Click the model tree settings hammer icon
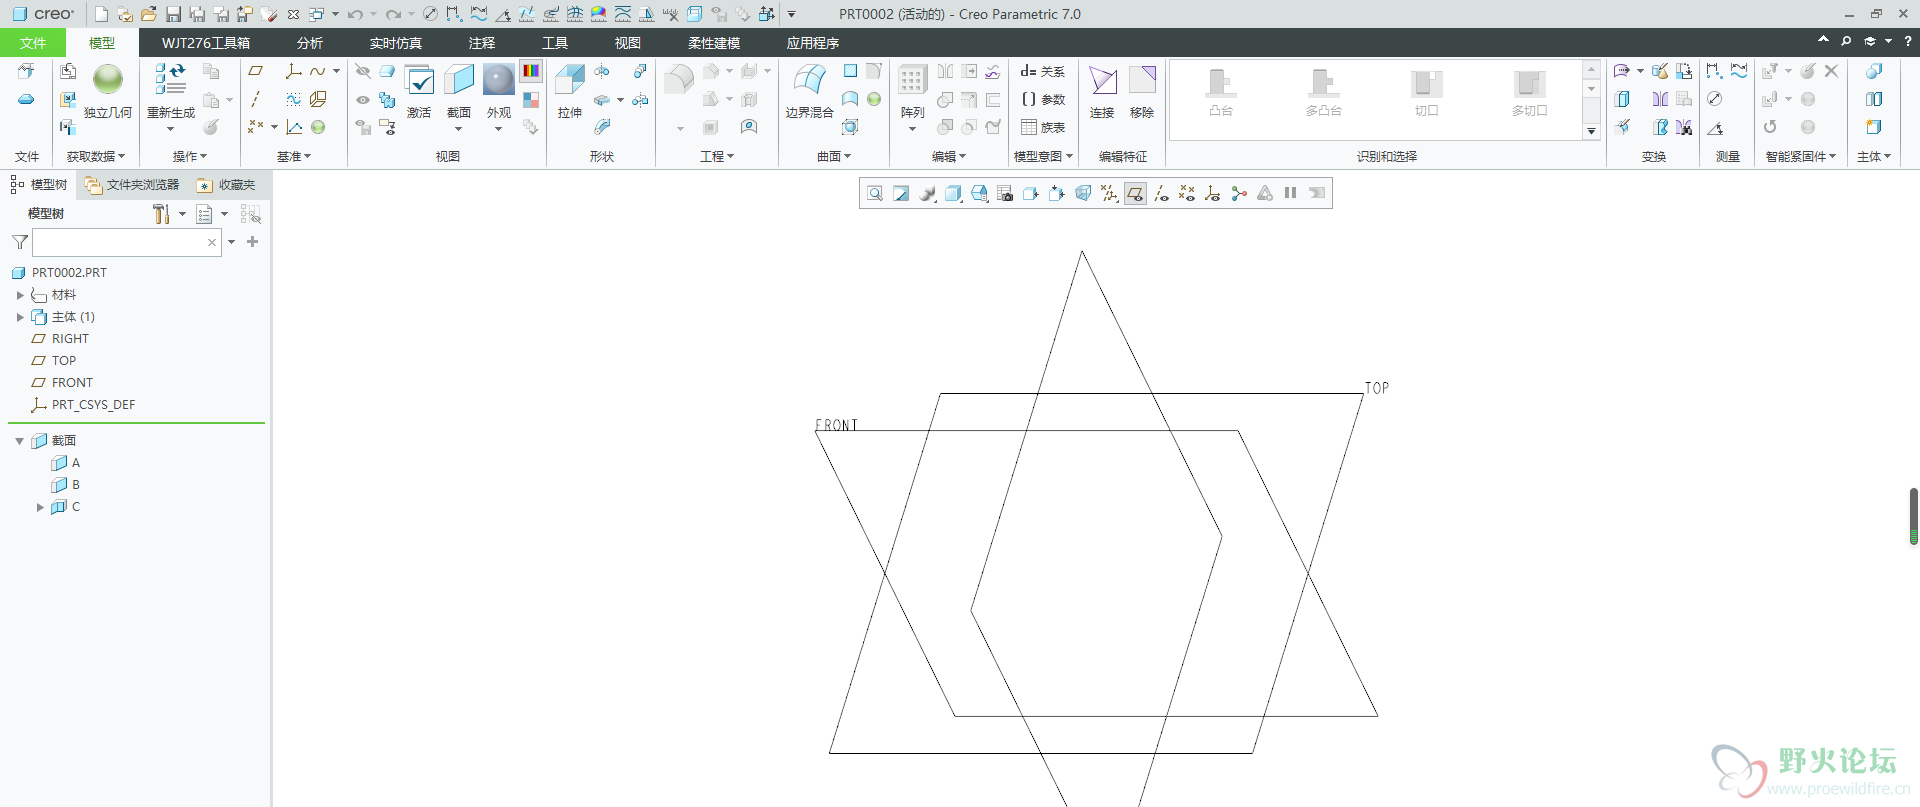The height and width of the screenshot is (807, 1920). click(161, 214)
